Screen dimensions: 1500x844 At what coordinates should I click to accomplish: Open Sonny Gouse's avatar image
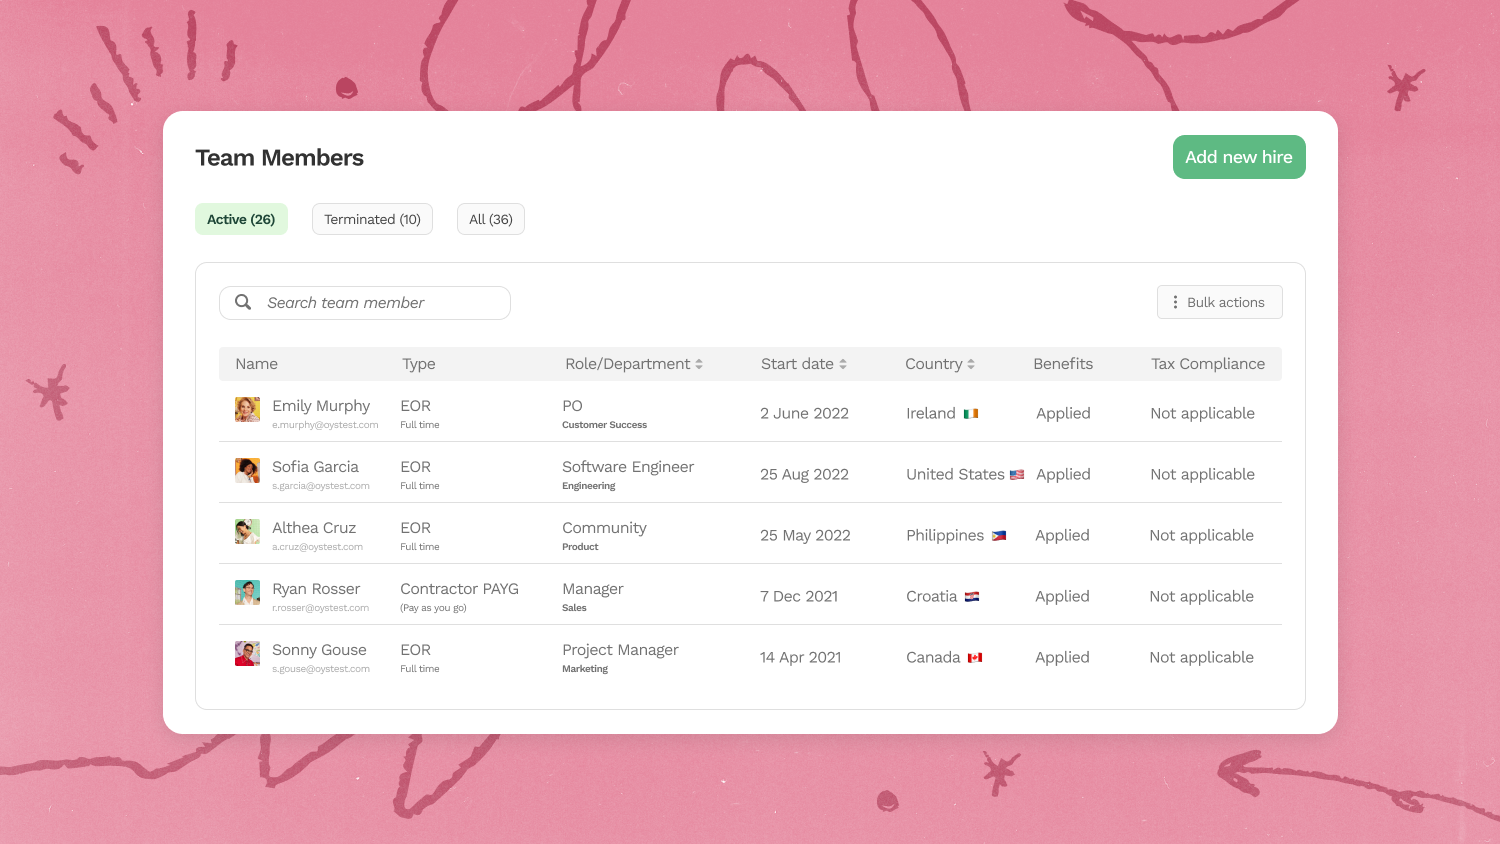pyautogui.click(x=247, y=653)
